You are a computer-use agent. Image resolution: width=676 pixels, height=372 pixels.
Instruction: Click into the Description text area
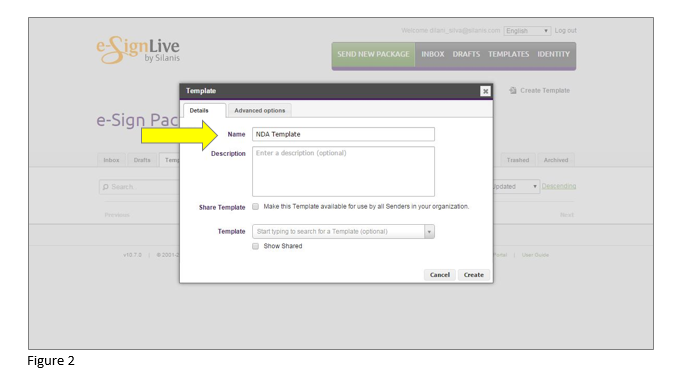click(x=343, y=172)
